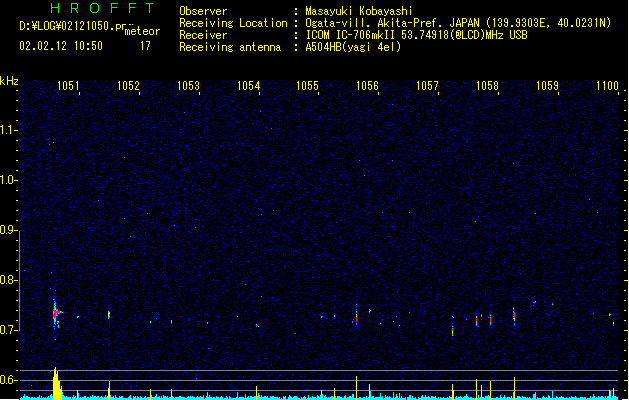Screen dimensions: 629x400
Task: Click the A504HB(yagi 4el) antenna text
Action: (353, 47)
